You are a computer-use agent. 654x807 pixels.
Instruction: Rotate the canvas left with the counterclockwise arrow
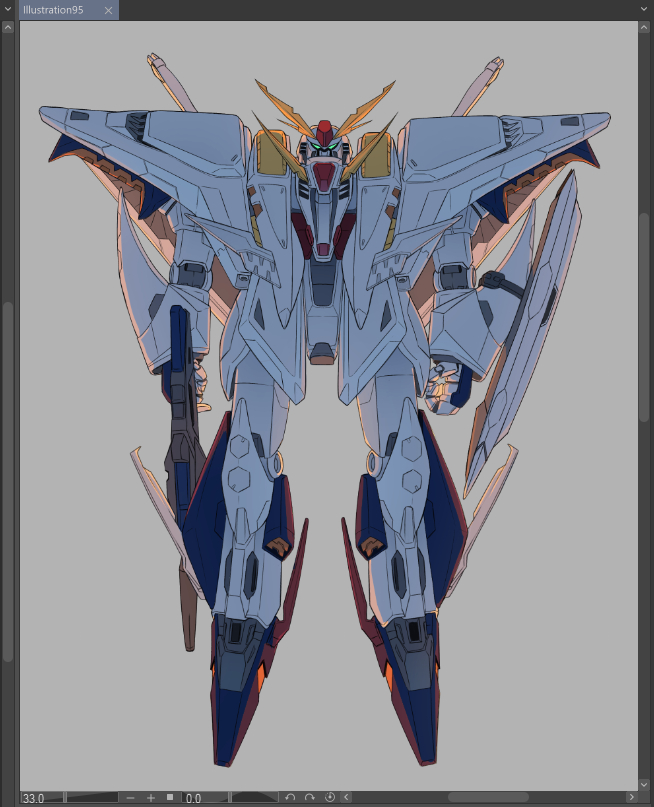(290, 798)
